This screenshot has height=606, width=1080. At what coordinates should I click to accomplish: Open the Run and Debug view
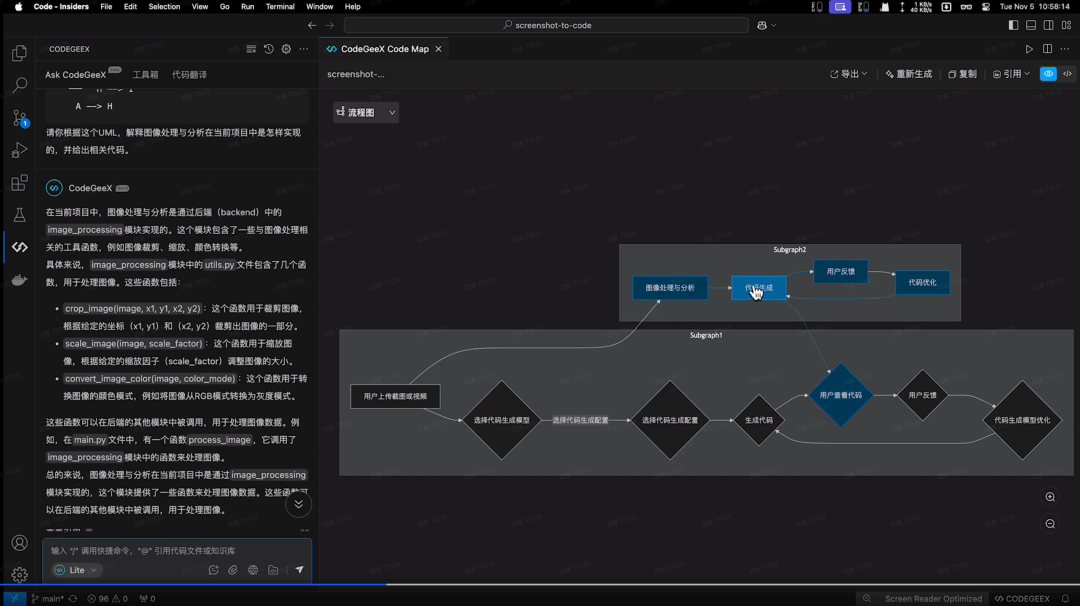point(19,150)
